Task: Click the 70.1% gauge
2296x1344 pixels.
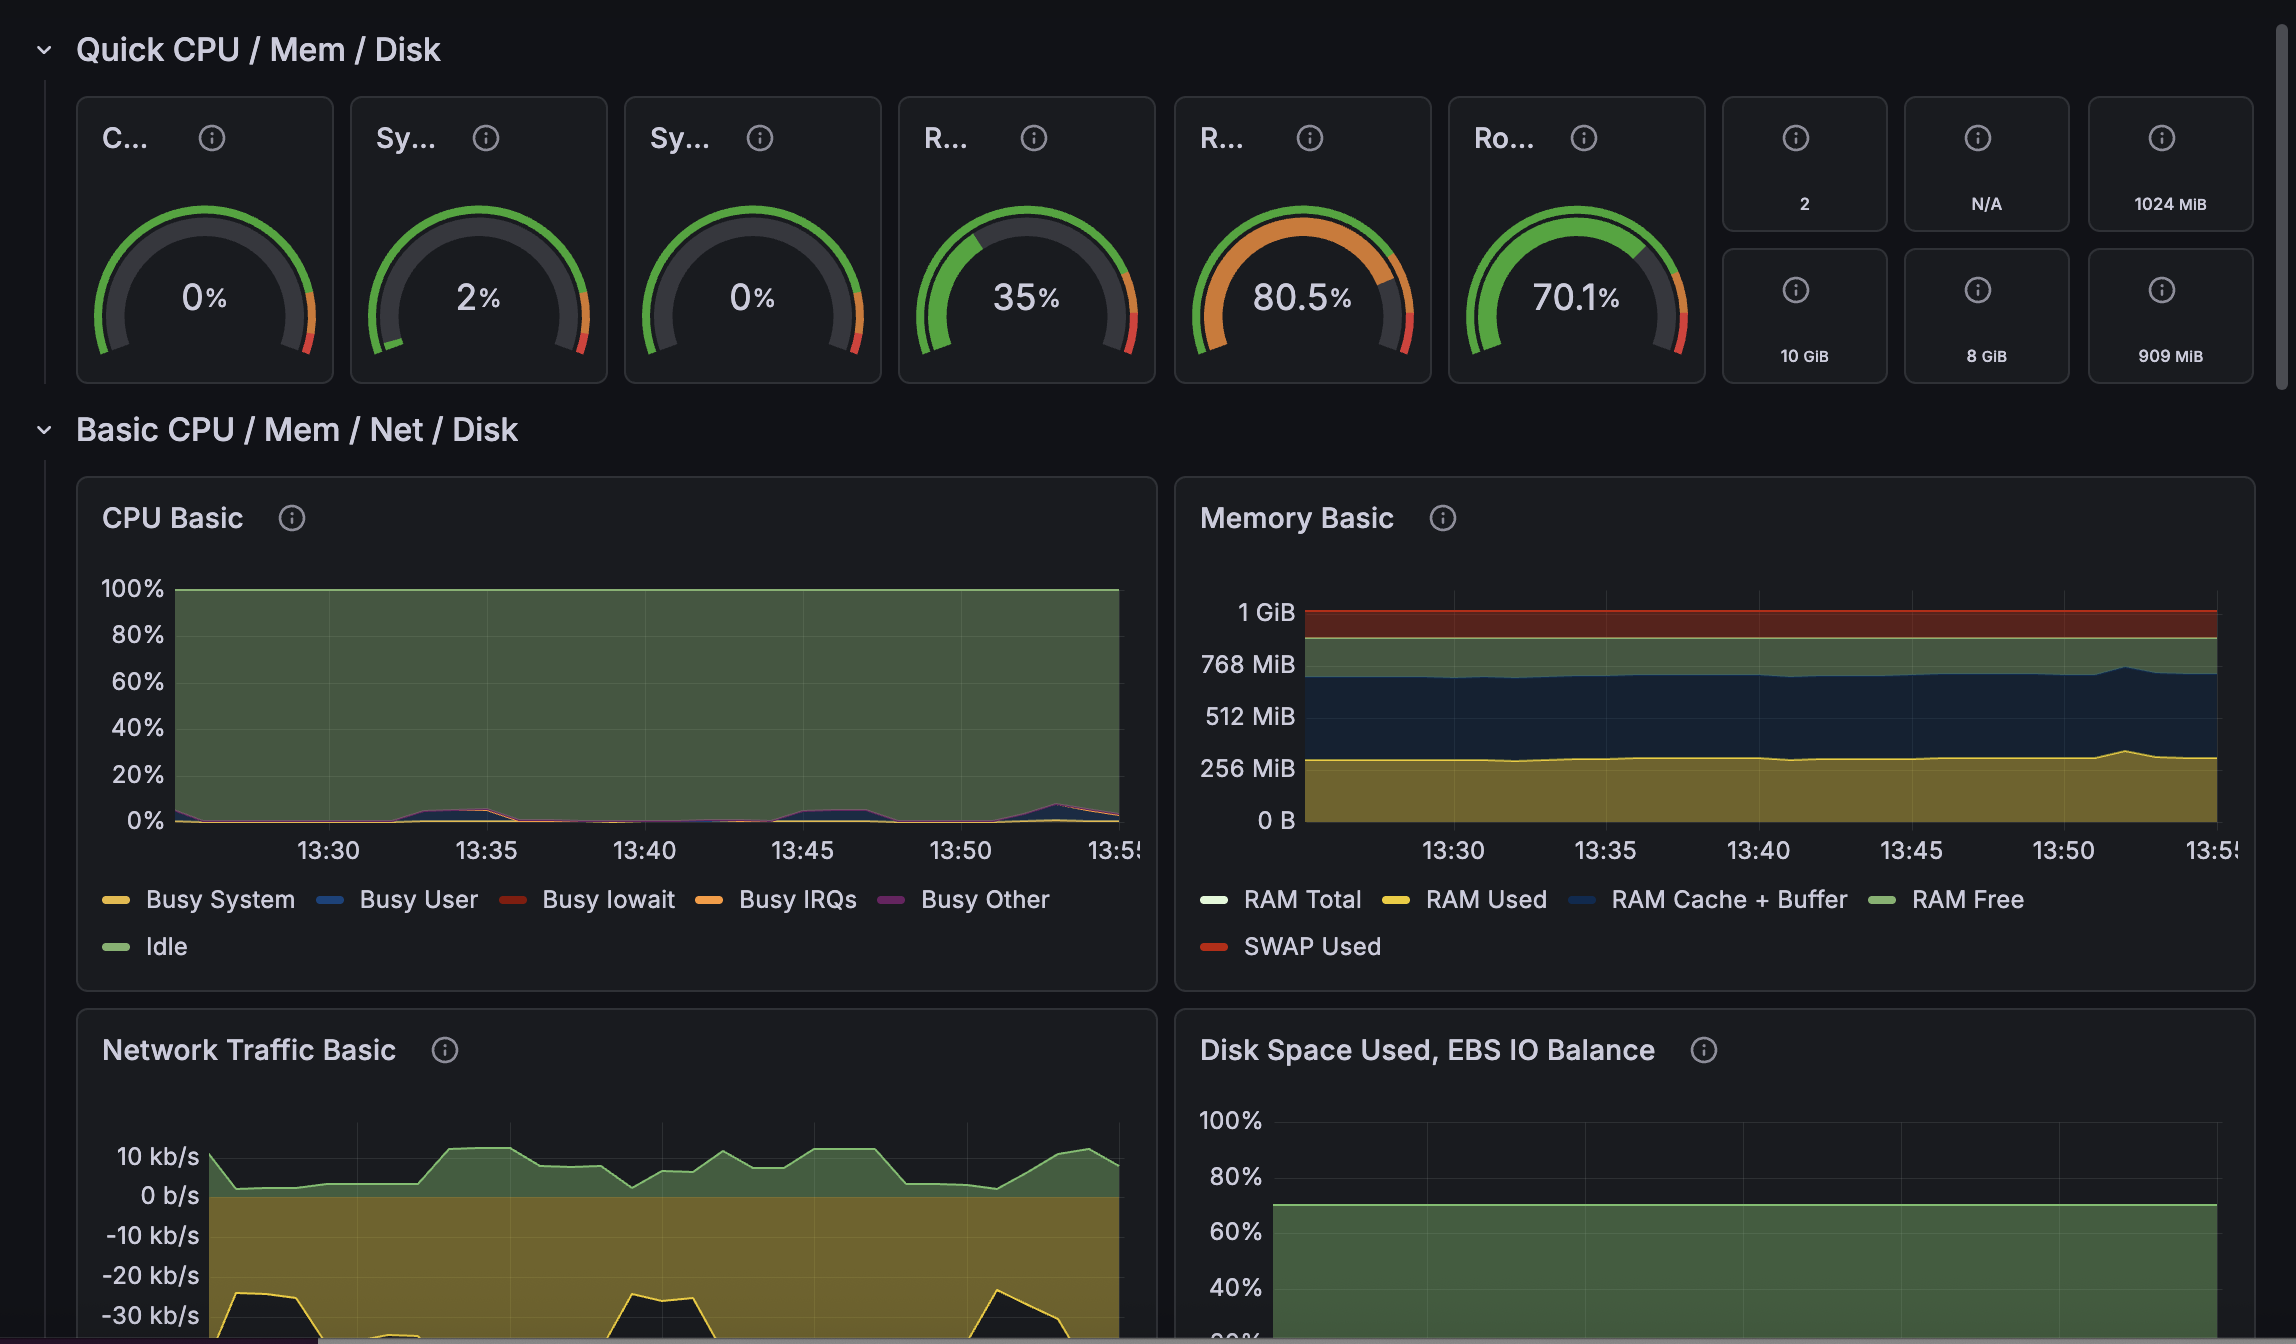Action: 1577,282
